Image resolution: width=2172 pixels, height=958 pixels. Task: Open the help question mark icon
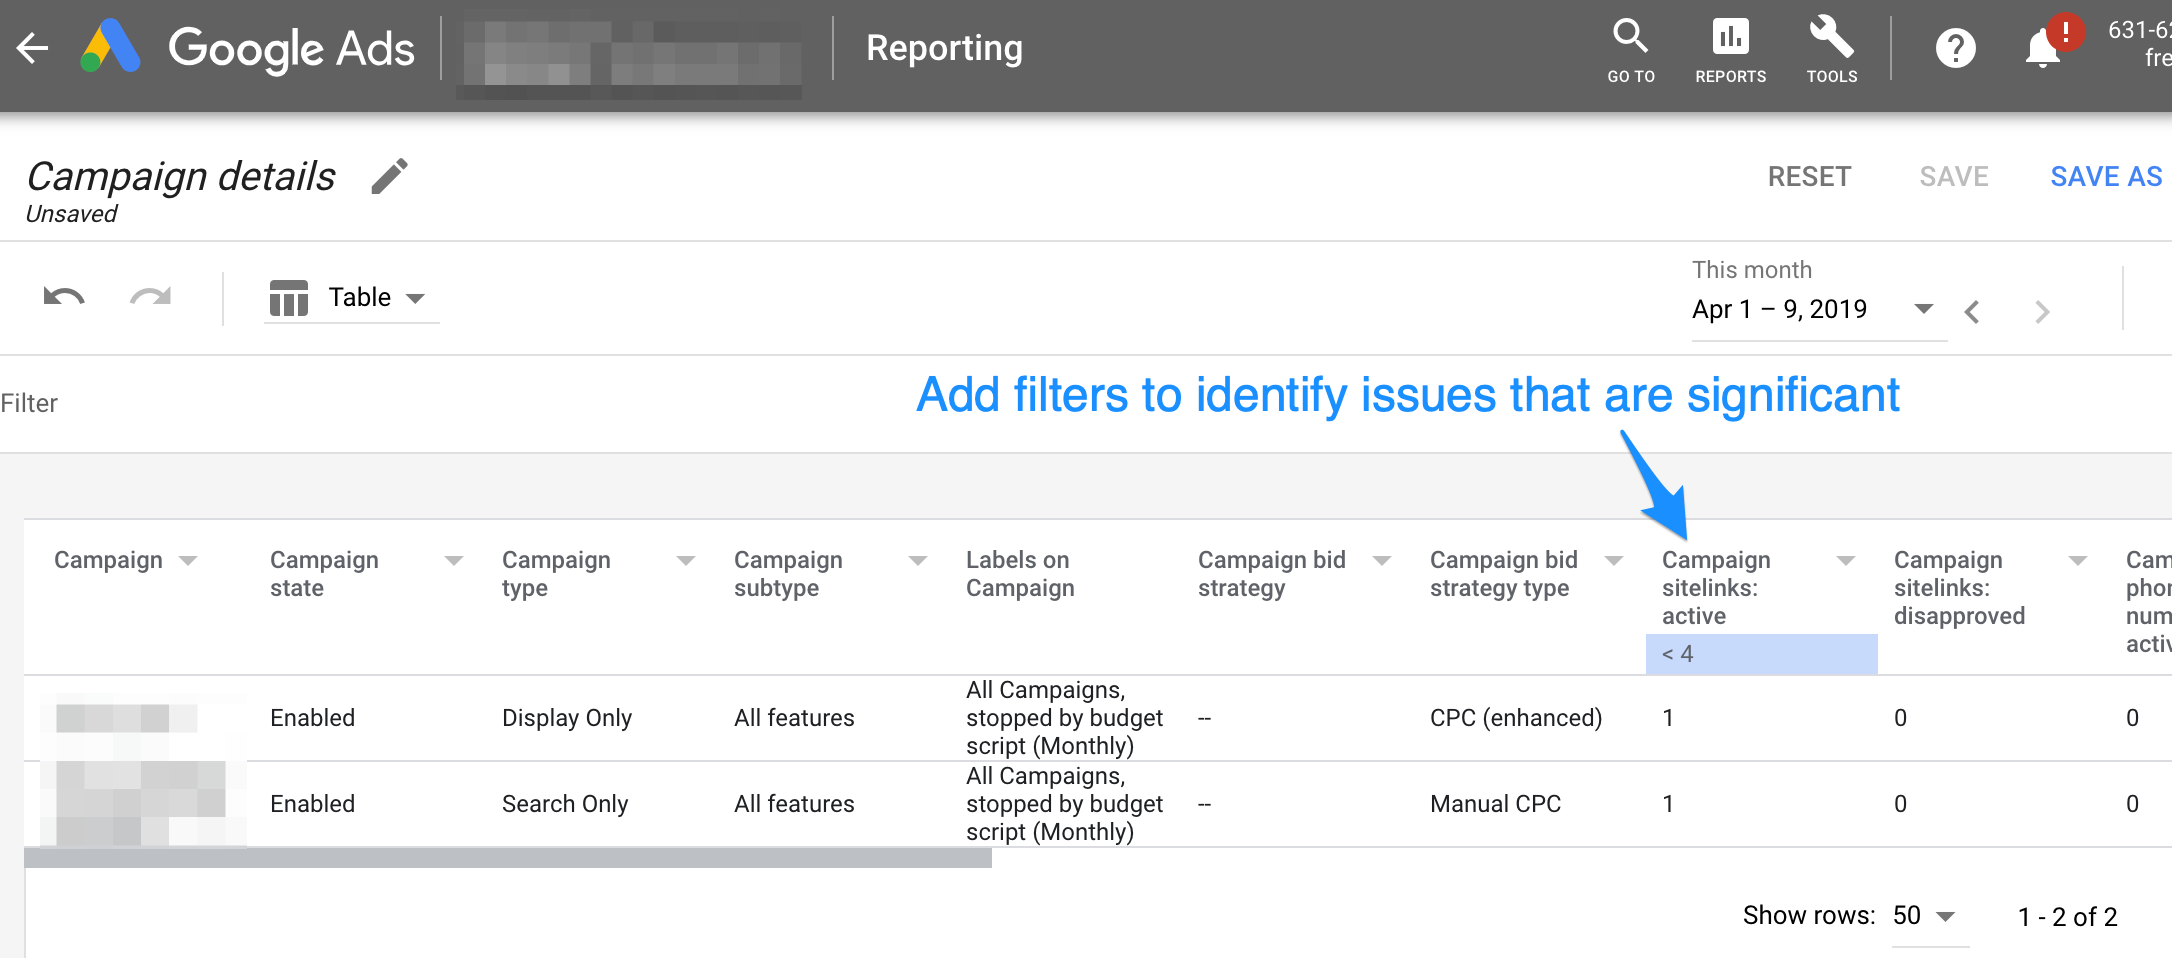(x=1955, y=48)
